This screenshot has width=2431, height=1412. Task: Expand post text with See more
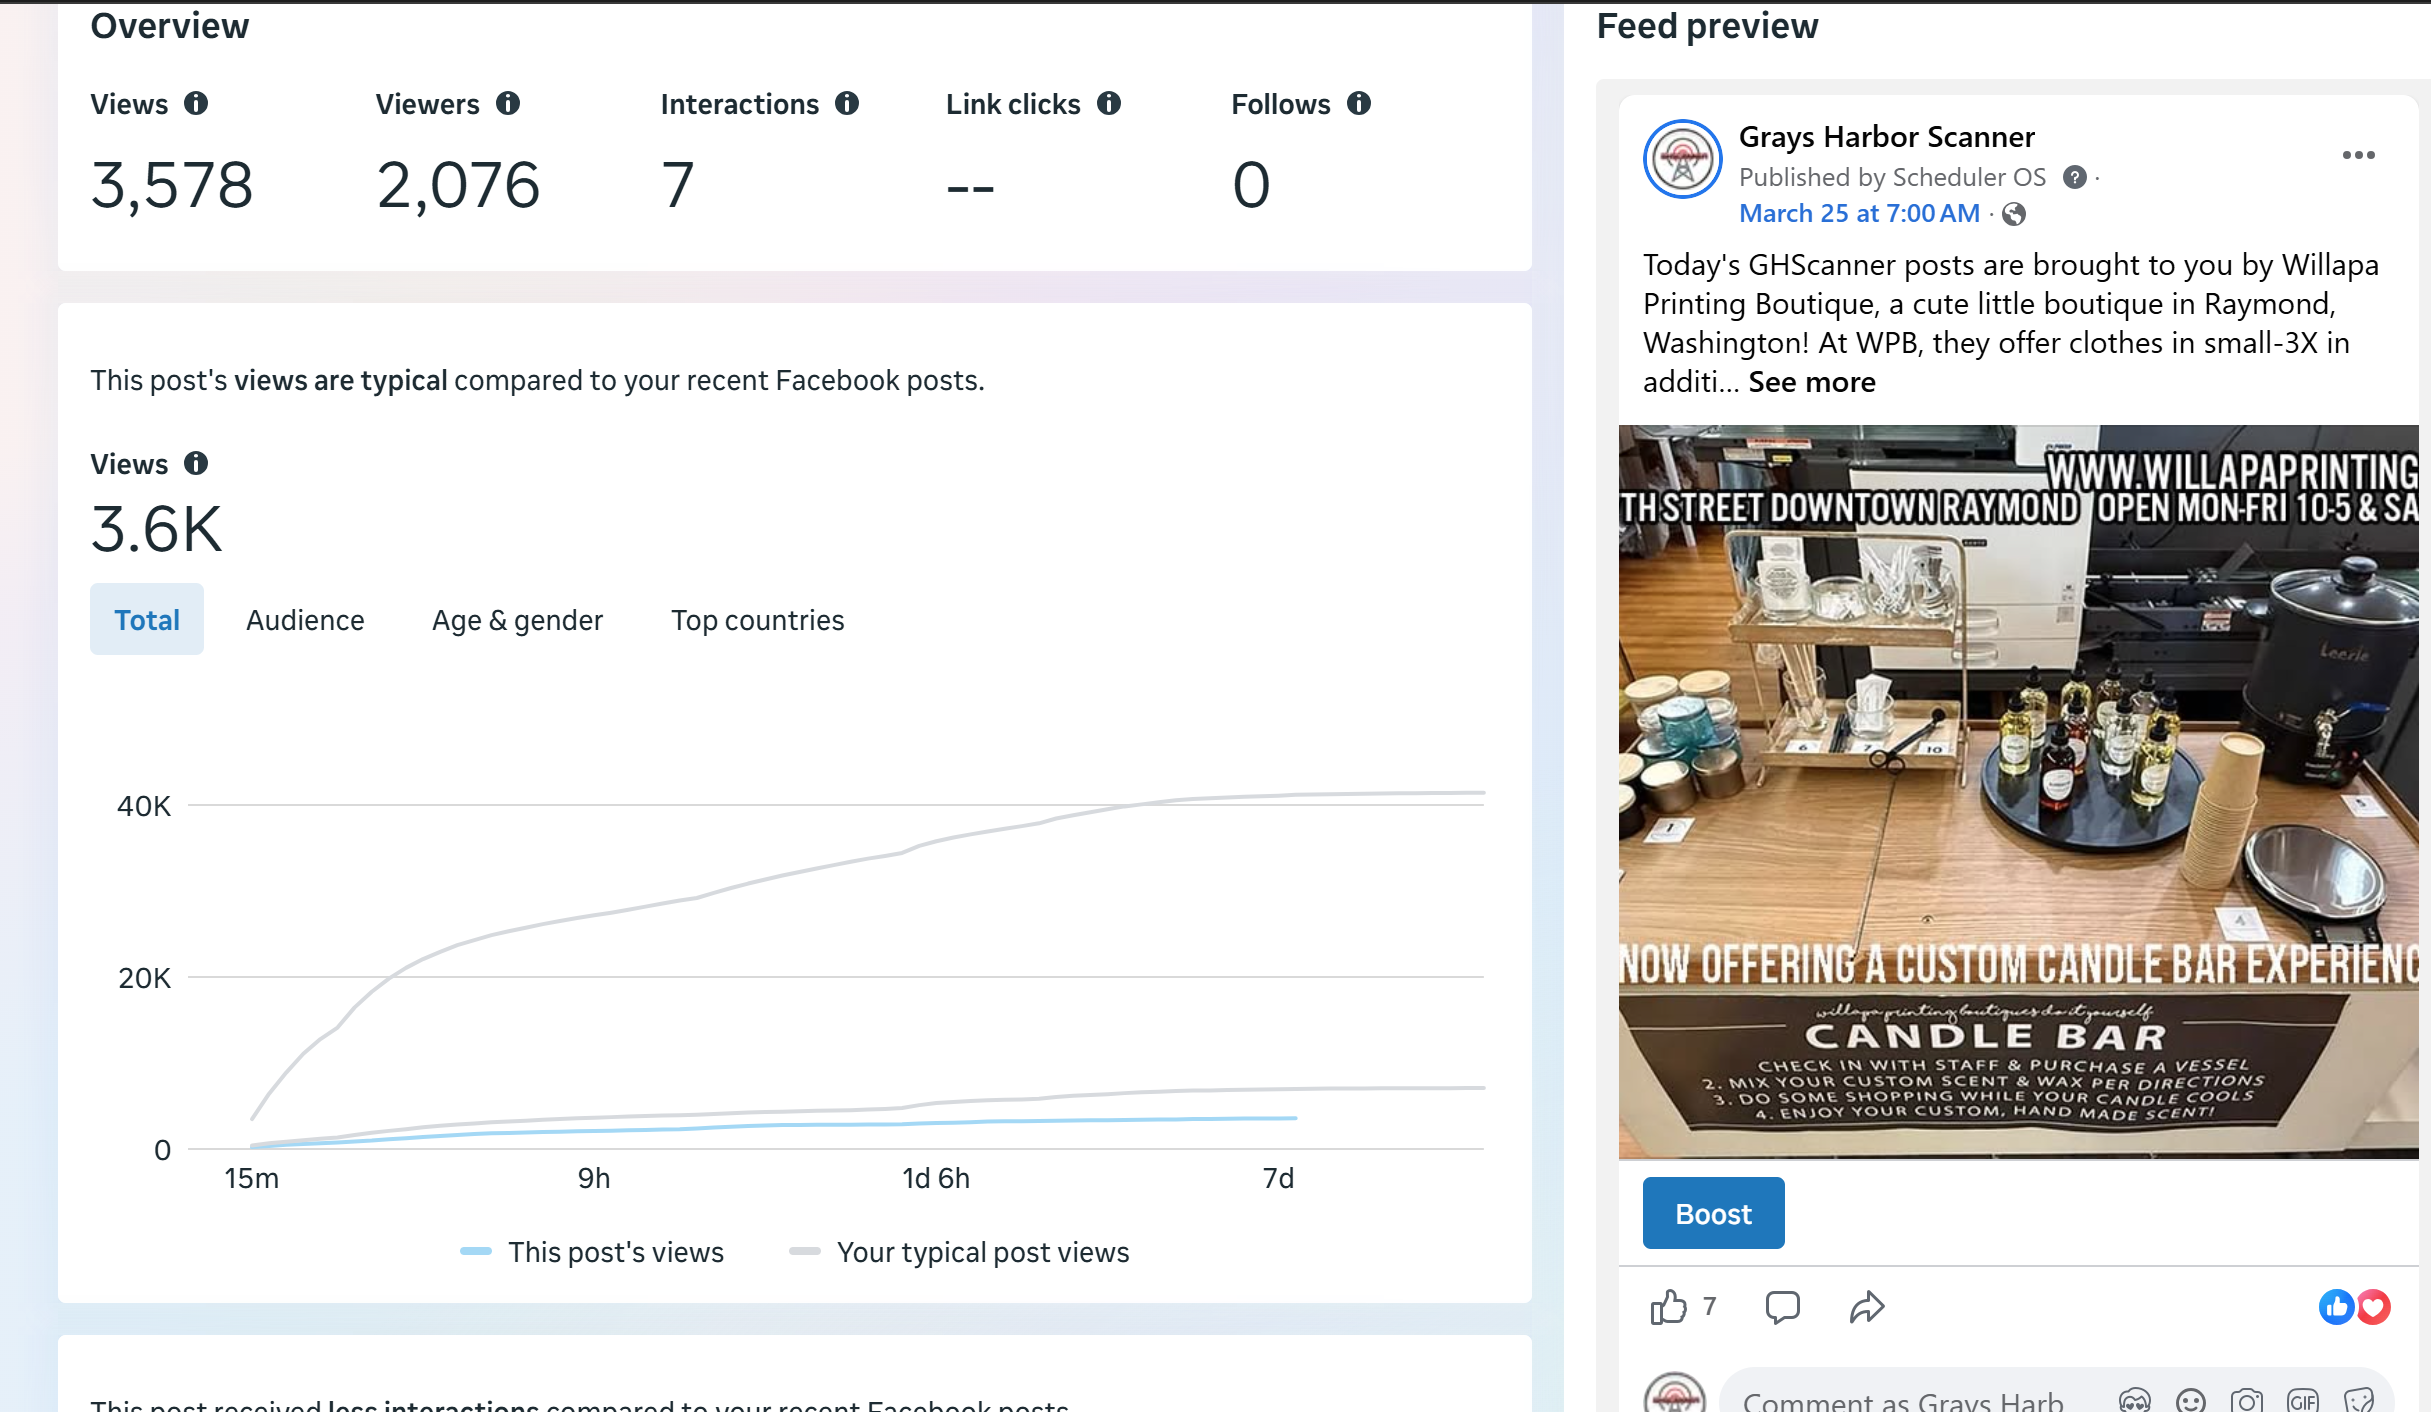point(1811,382)
